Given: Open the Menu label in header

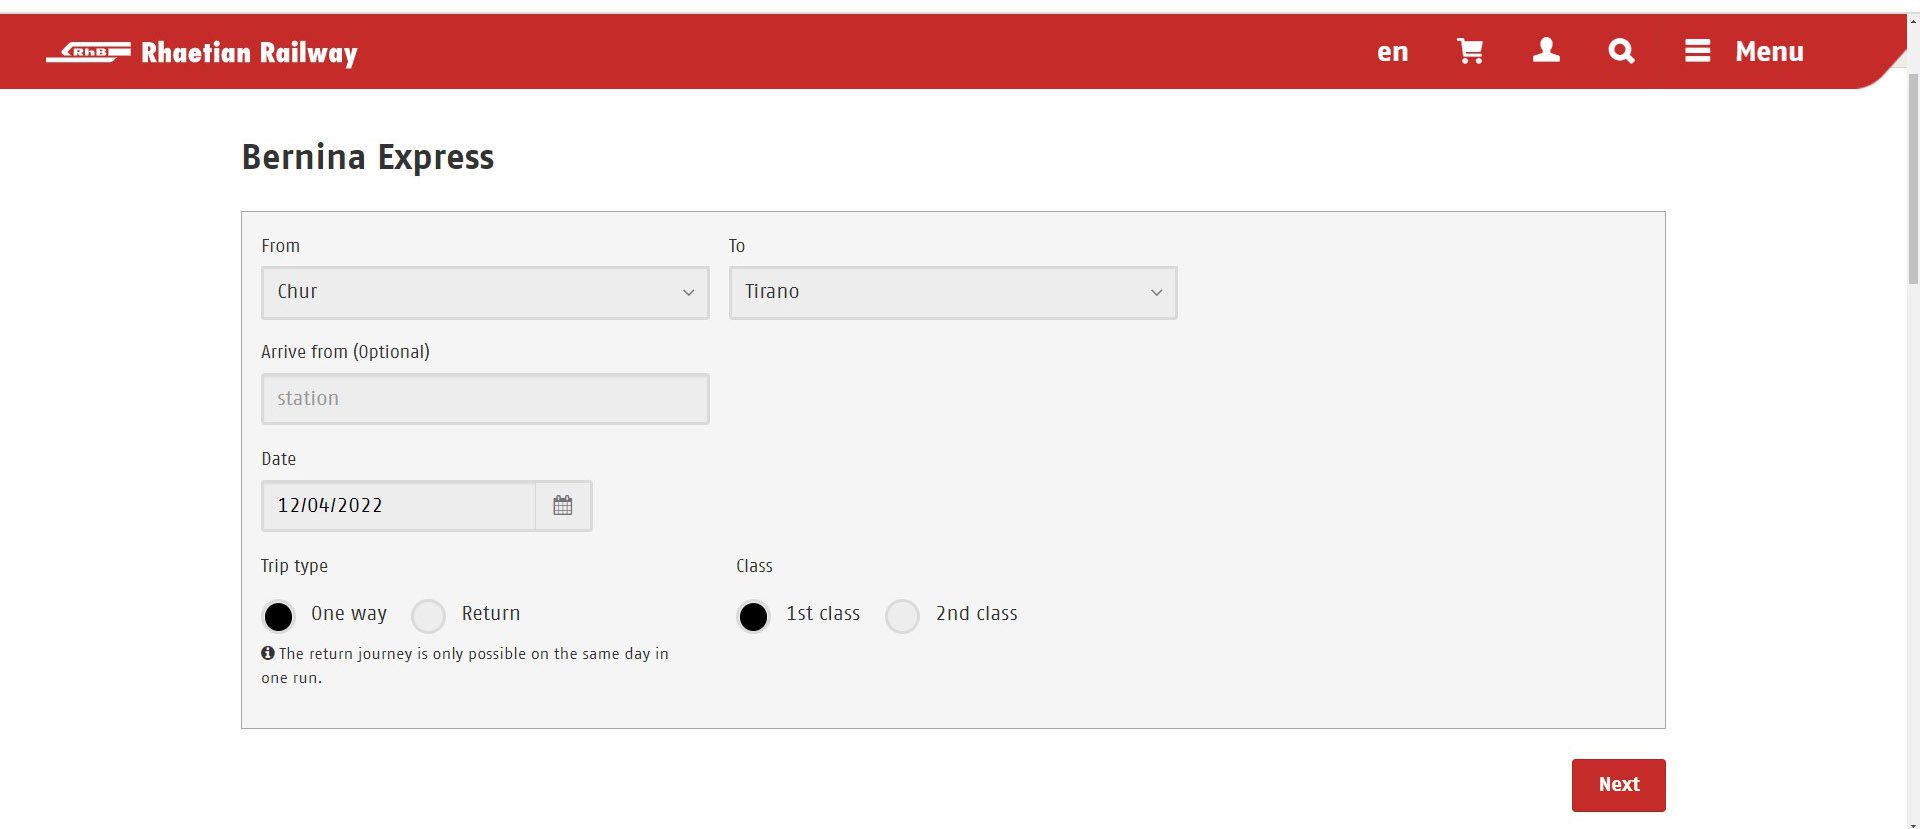Looking at the screenshot, I should tap(1768, 52).
